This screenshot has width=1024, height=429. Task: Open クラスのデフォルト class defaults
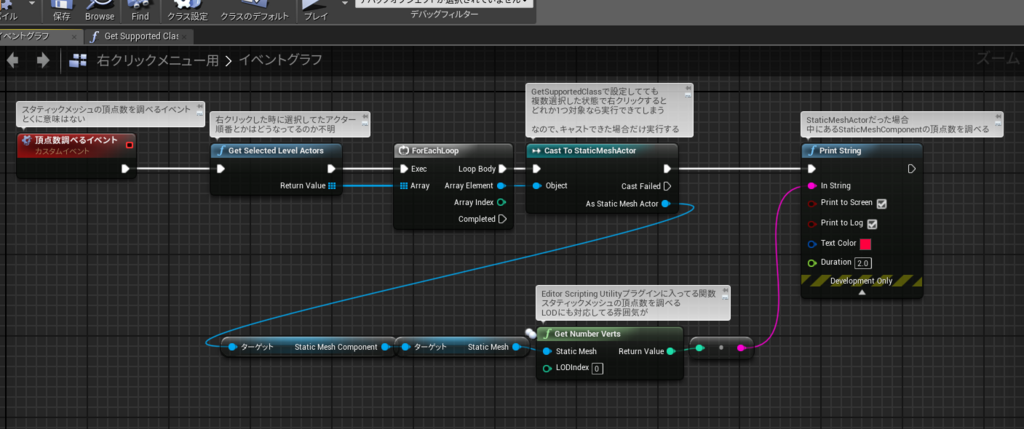pyautogui.click(x=255, y=11)
